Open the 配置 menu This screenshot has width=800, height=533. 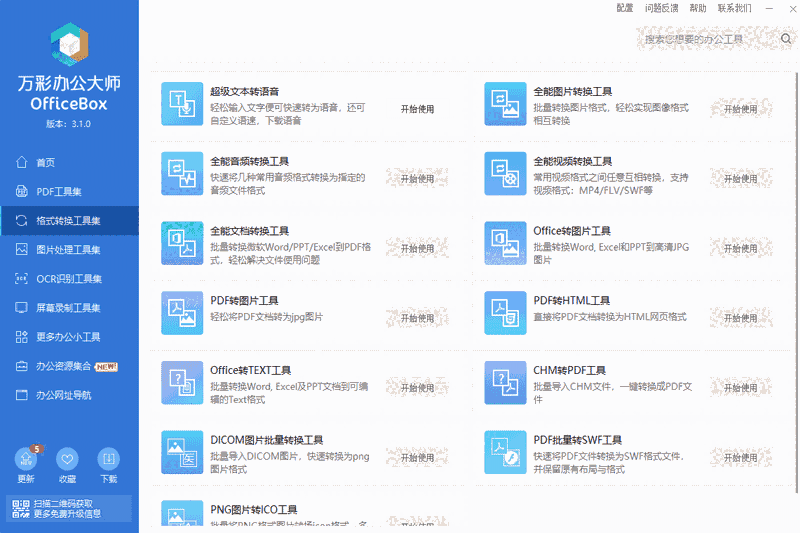pyautogui.click(x=624, y=8)
